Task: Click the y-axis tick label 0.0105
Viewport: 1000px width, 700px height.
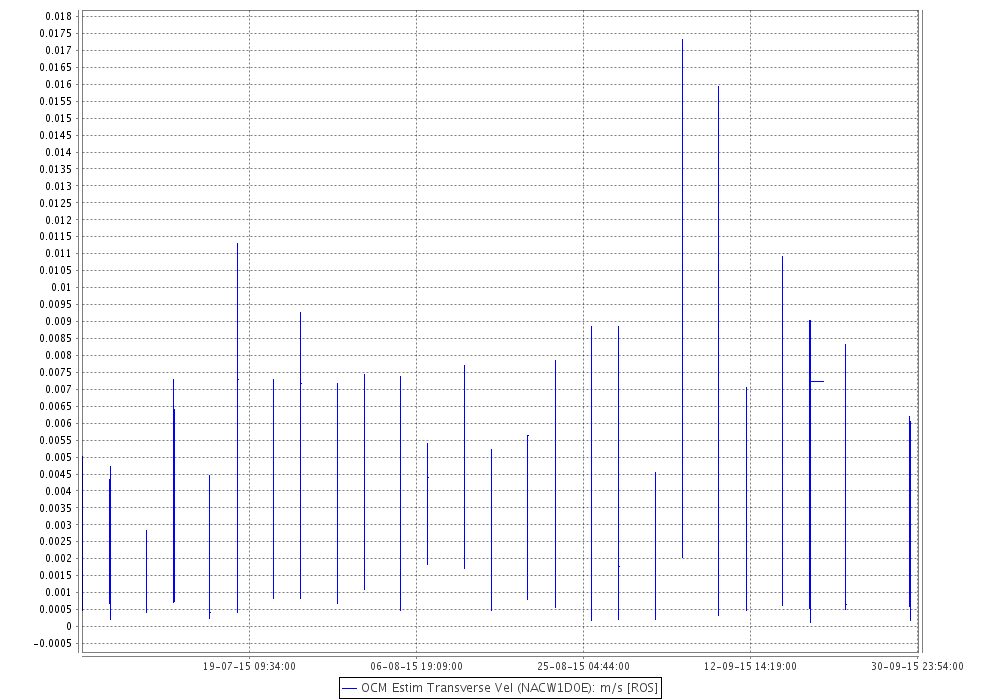Action: [x=56, y=270]
